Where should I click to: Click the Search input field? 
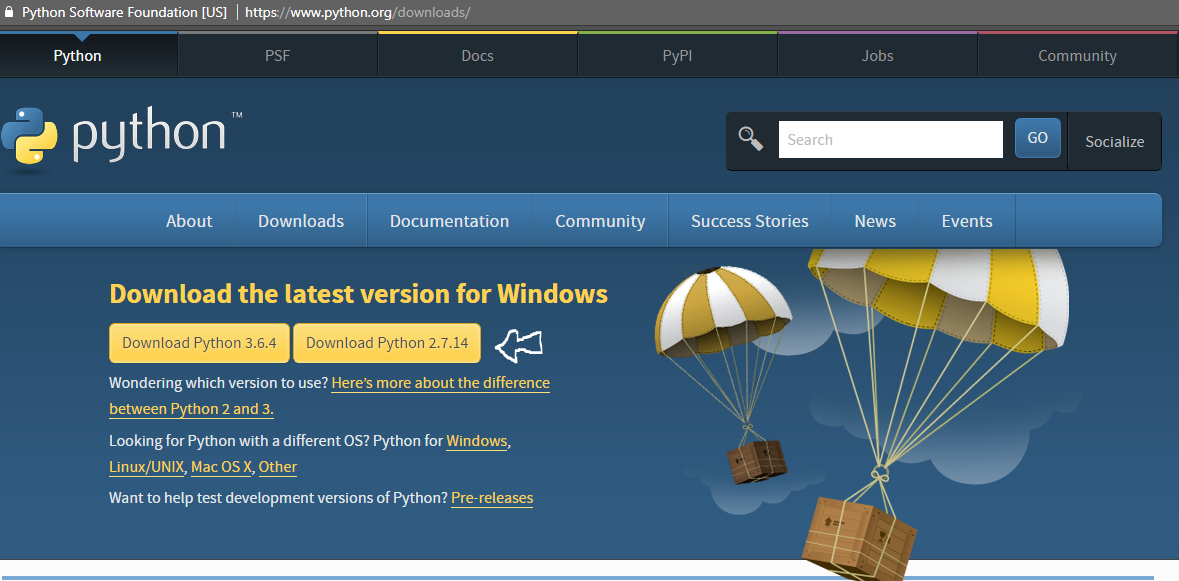[890, 139]
